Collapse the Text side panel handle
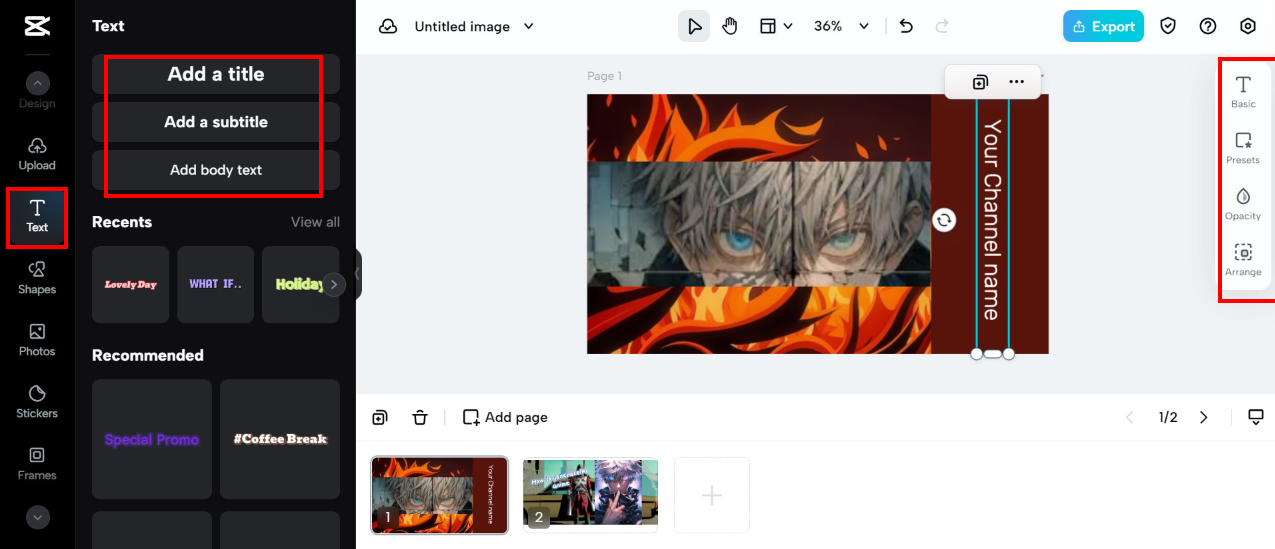The image size is (1275, 549). coord(357,274)
